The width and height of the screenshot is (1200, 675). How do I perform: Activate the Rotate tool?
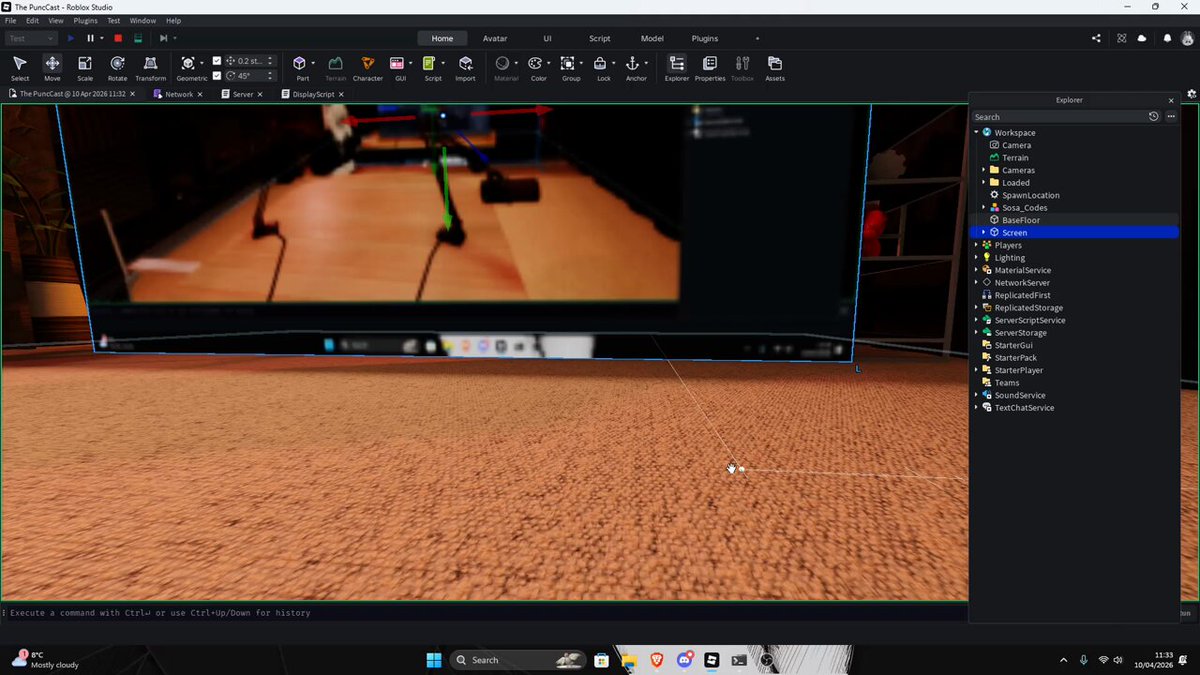pyautogui.click(x=117, y=68)
